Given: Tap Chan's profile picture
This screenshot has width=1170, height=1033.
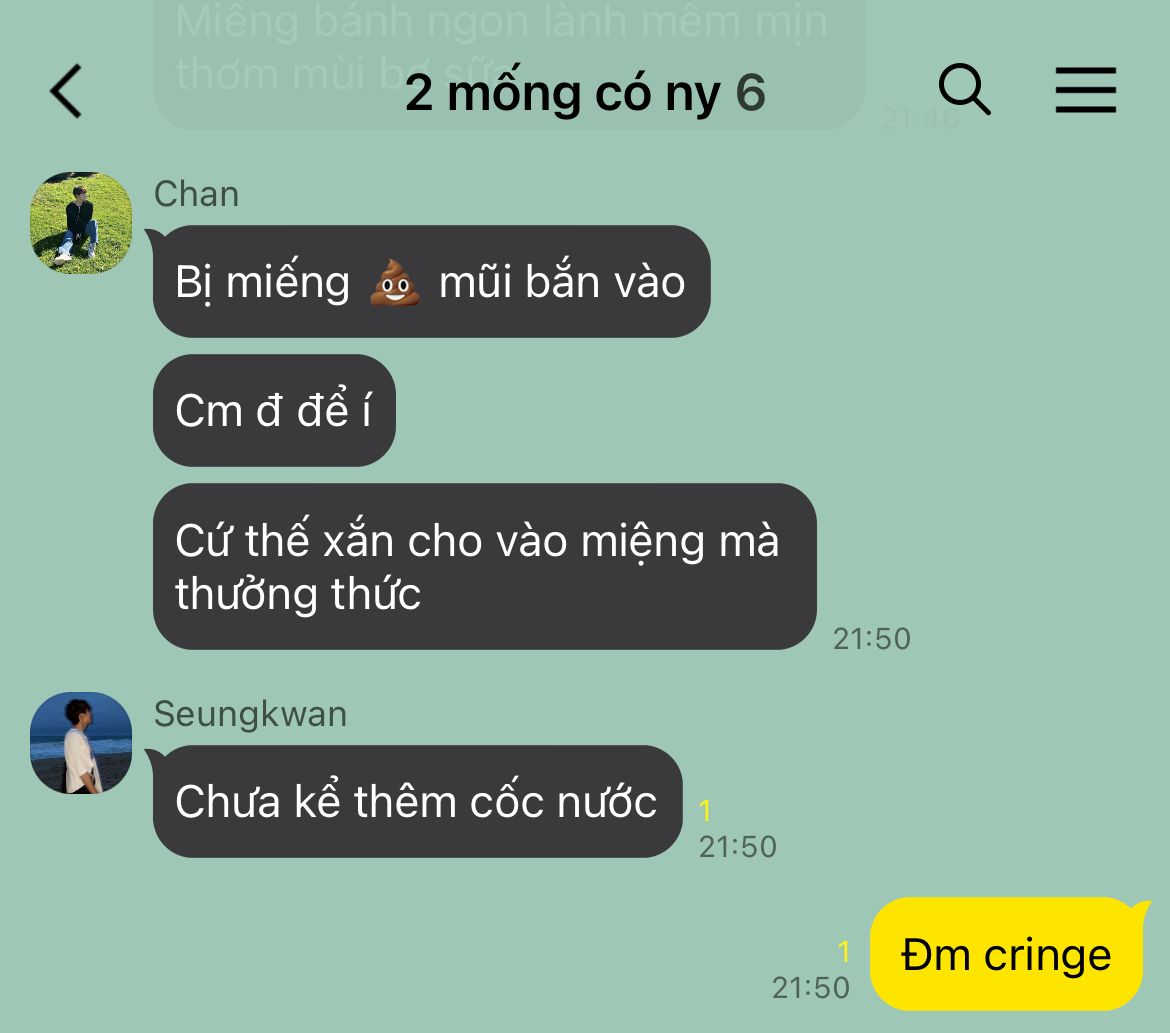Looking at the screenshot, I should 81,223.
